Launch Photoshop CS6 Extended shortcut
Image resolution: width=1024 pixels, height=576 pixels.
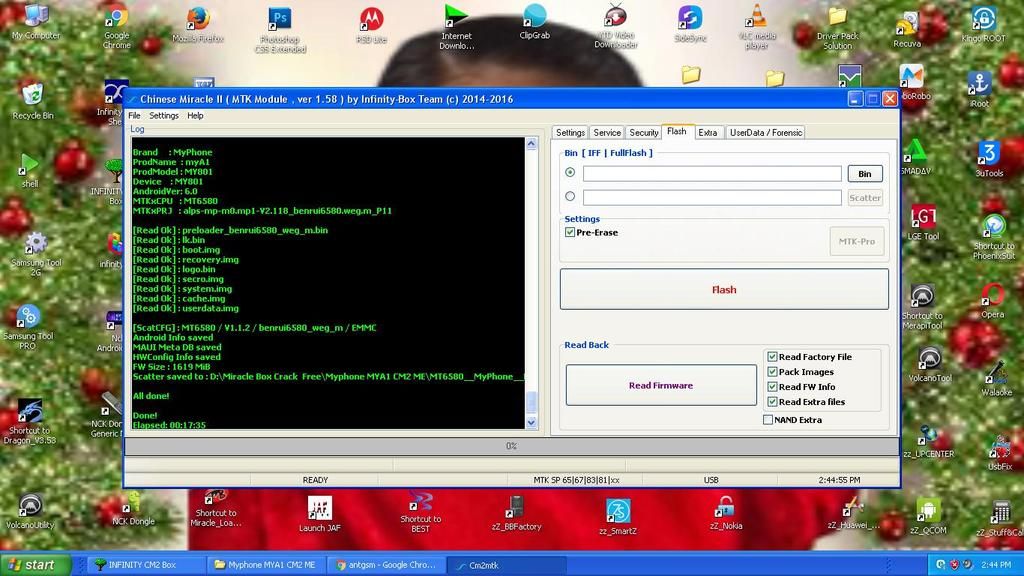(280, 30)
